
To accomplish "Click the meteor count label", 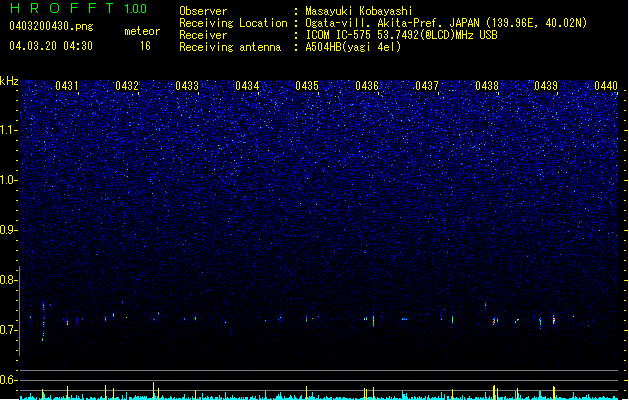I will (142, 31).
